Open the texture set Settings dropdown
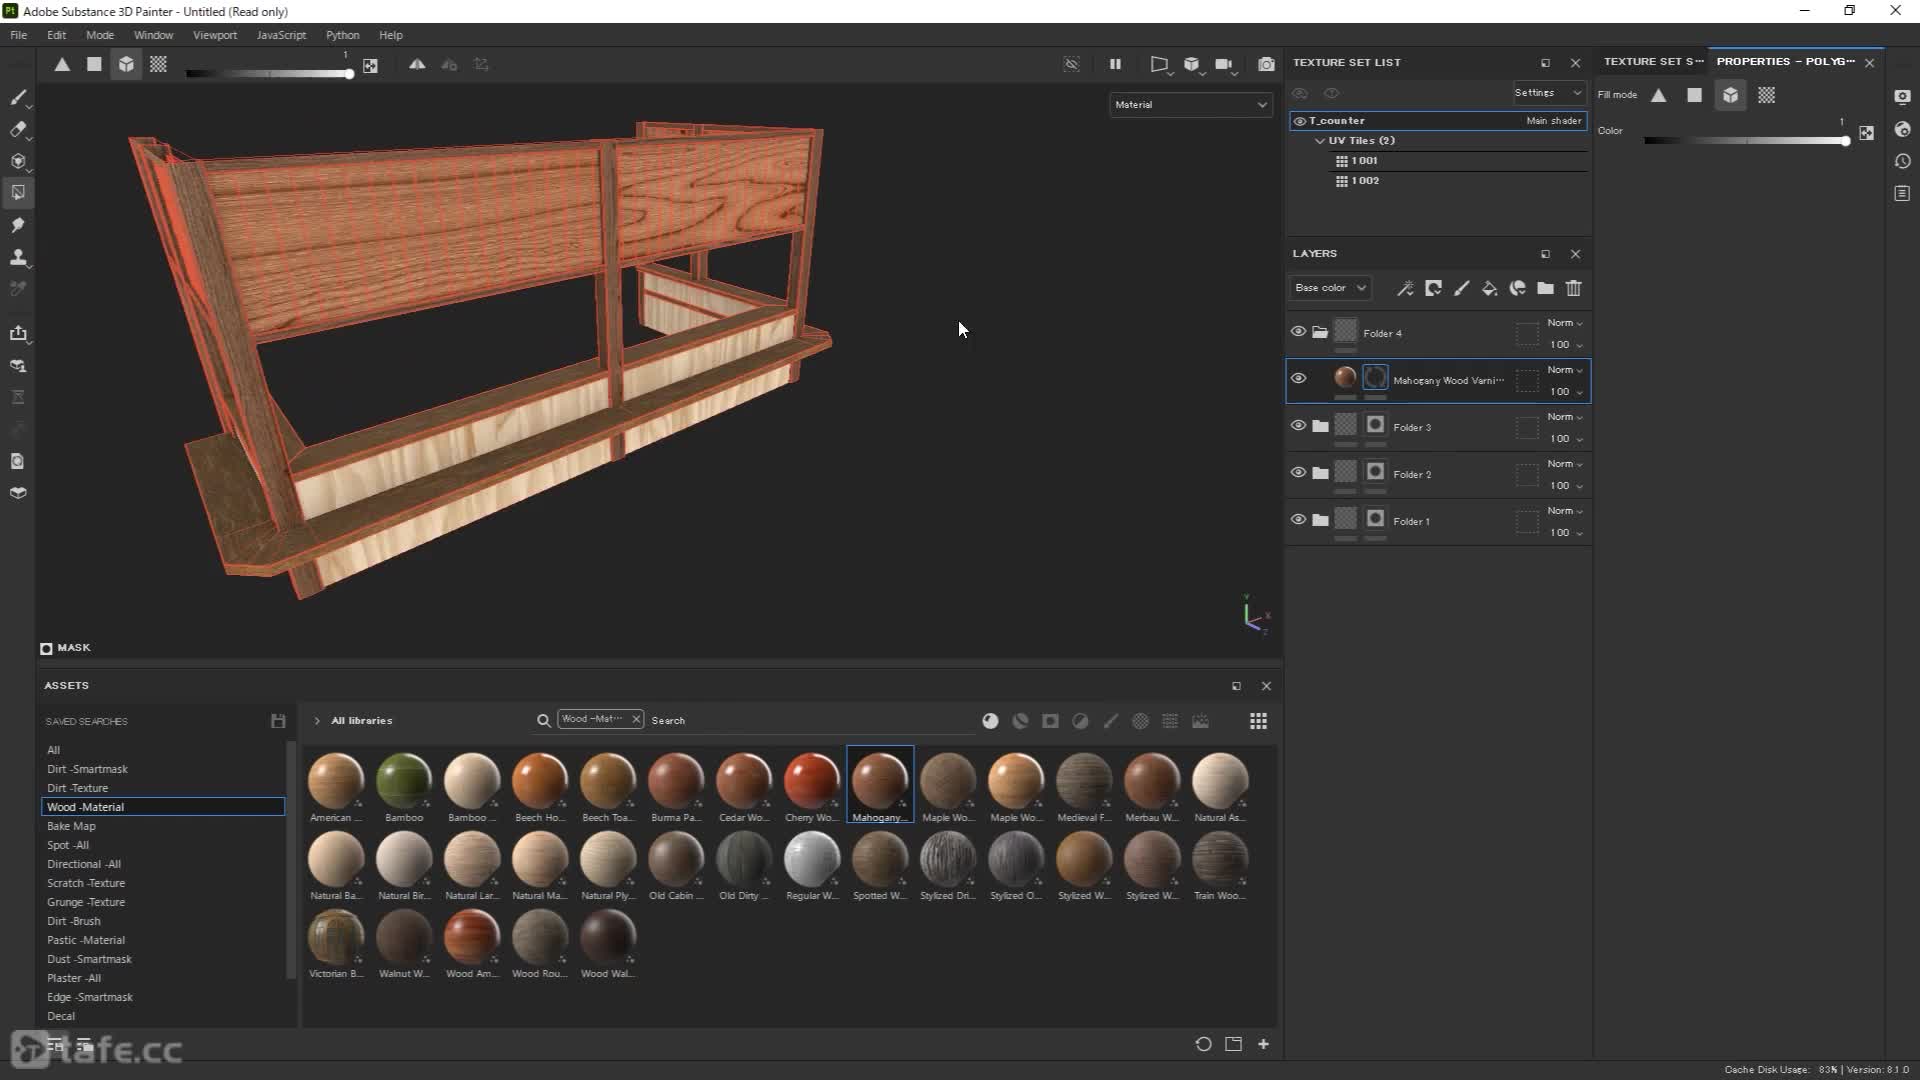The image size is (1920, 1080). pos(1548,93)
